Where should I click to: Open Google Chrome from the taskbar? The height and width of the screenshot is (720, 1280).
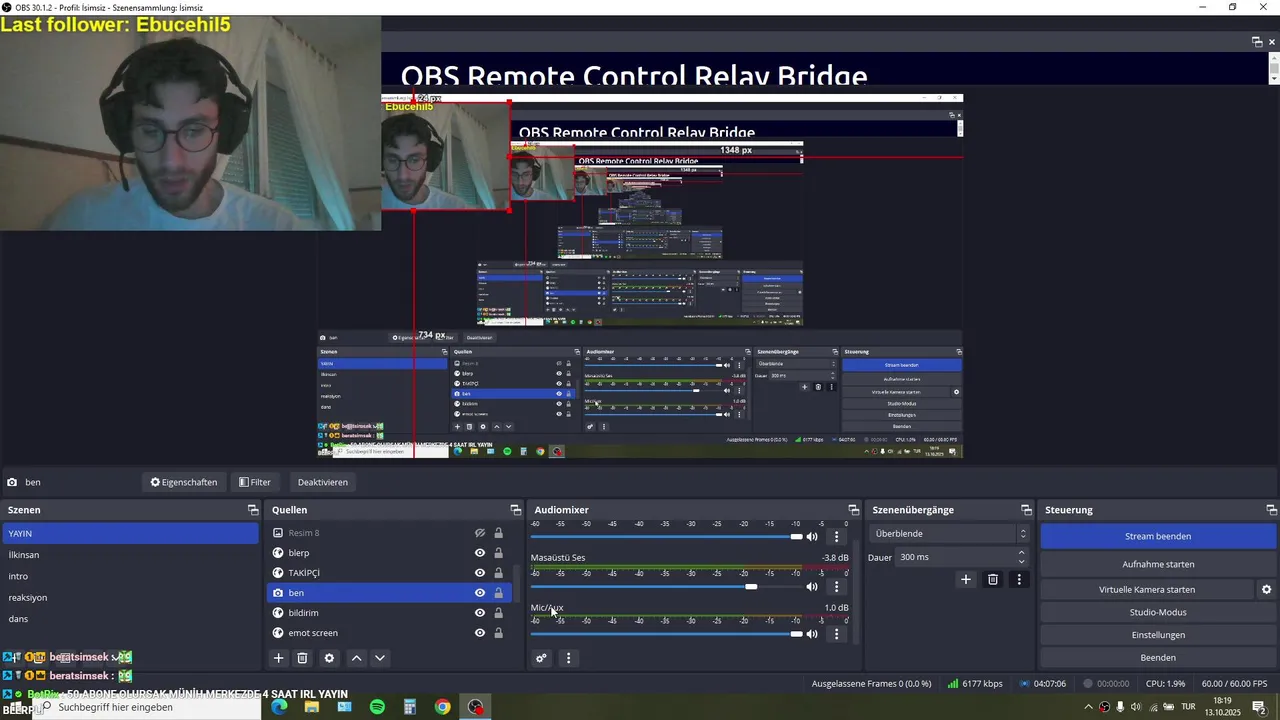click(x=442, y=707)
